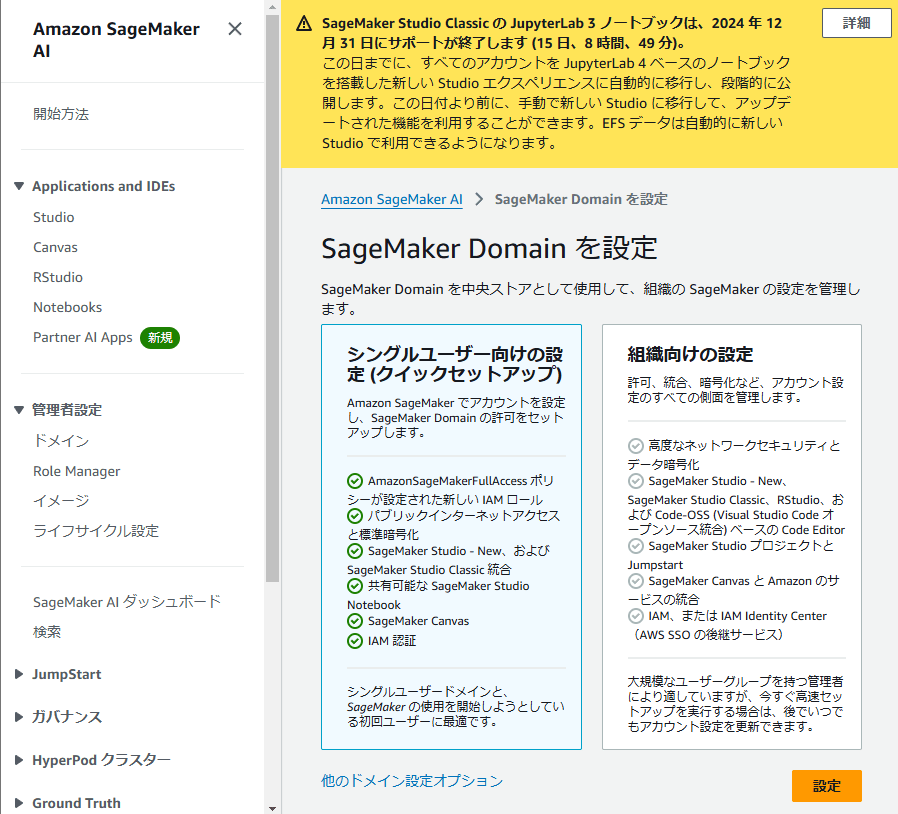Expand the JumpStart section
The height and width of the screenshot is (814, 898).
point(19,674)
